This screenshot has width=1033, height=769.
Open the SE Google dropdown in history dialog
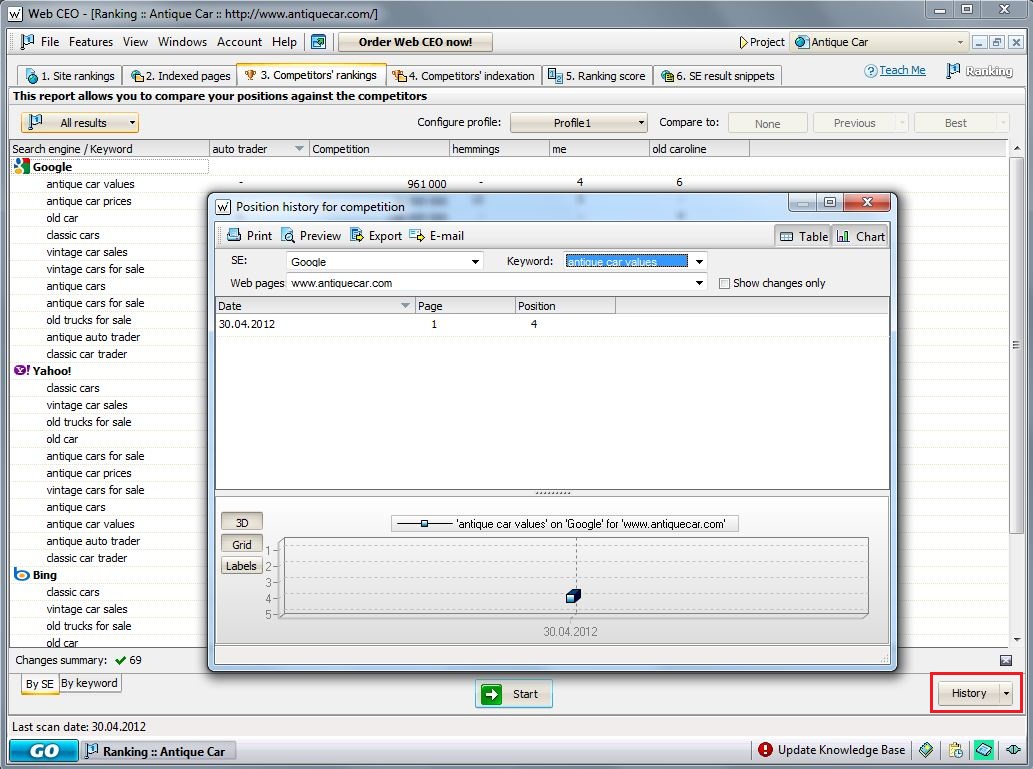[384, 262]
